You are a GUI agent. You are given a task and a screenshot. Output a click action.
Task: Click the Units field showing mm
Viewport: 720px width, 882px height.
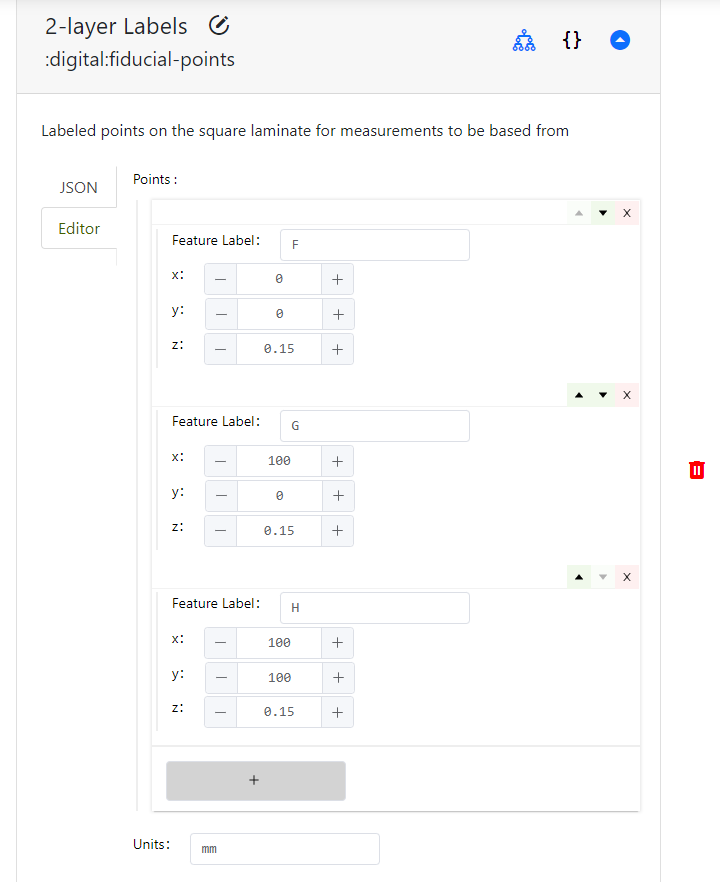tap(285, 849)
